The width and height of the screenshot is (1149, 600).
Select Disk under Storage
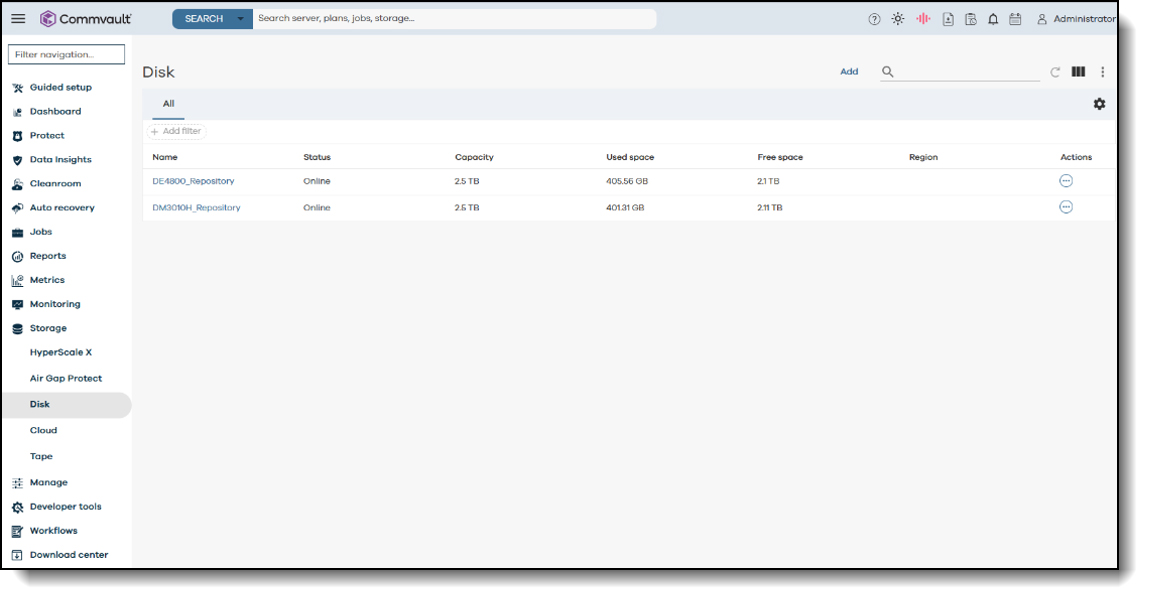tap(66, 405)
